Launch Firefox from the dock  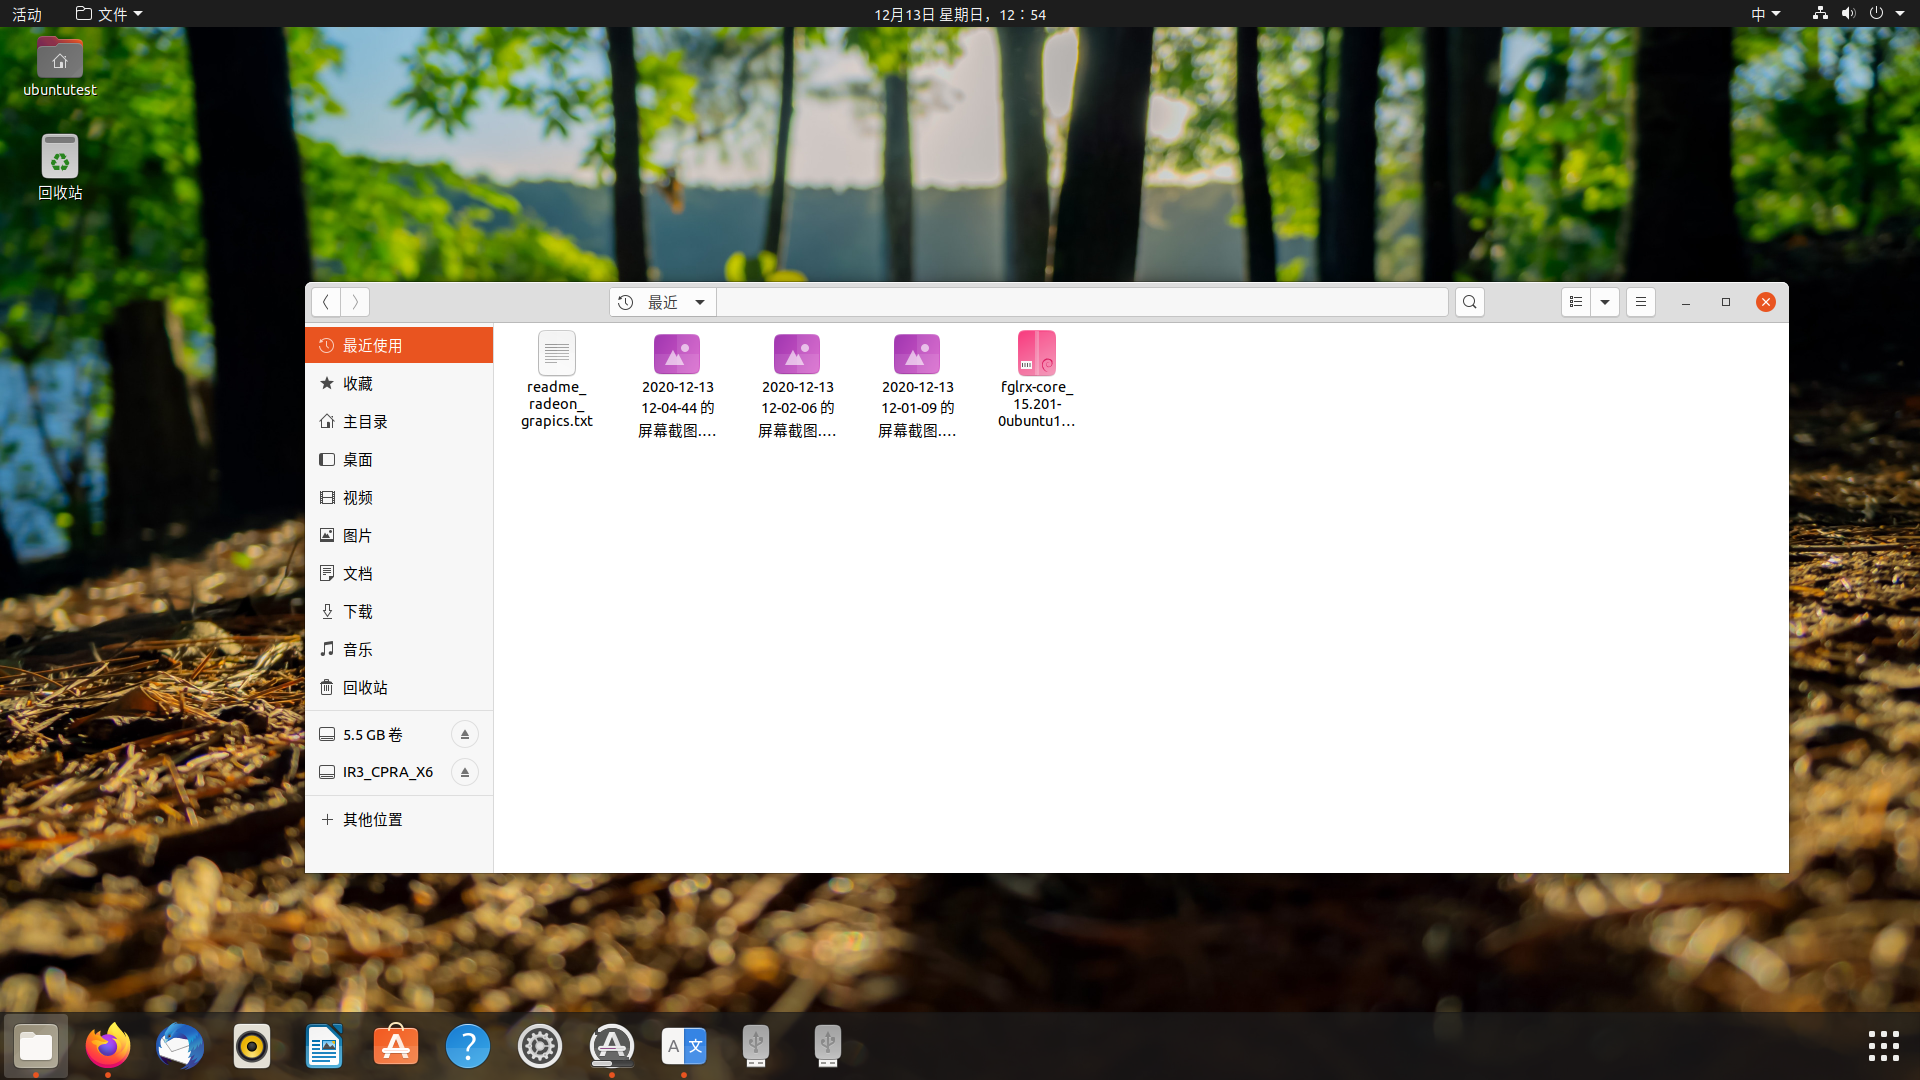[108, 1046]
